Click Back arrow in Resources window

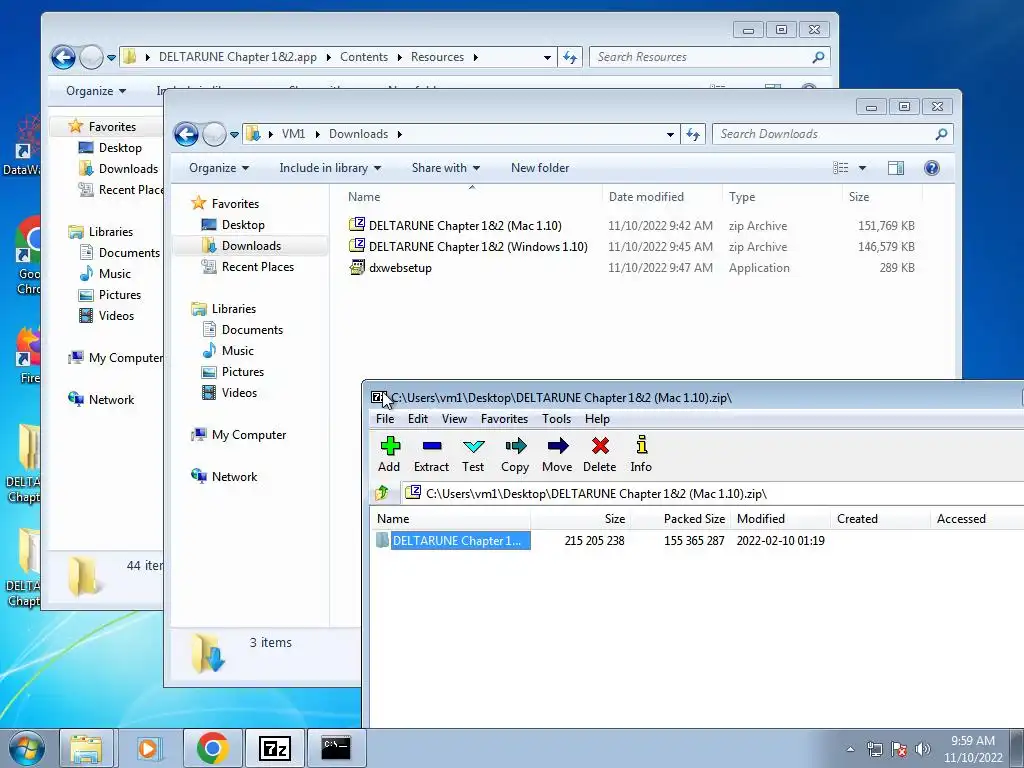pos(63,57)
